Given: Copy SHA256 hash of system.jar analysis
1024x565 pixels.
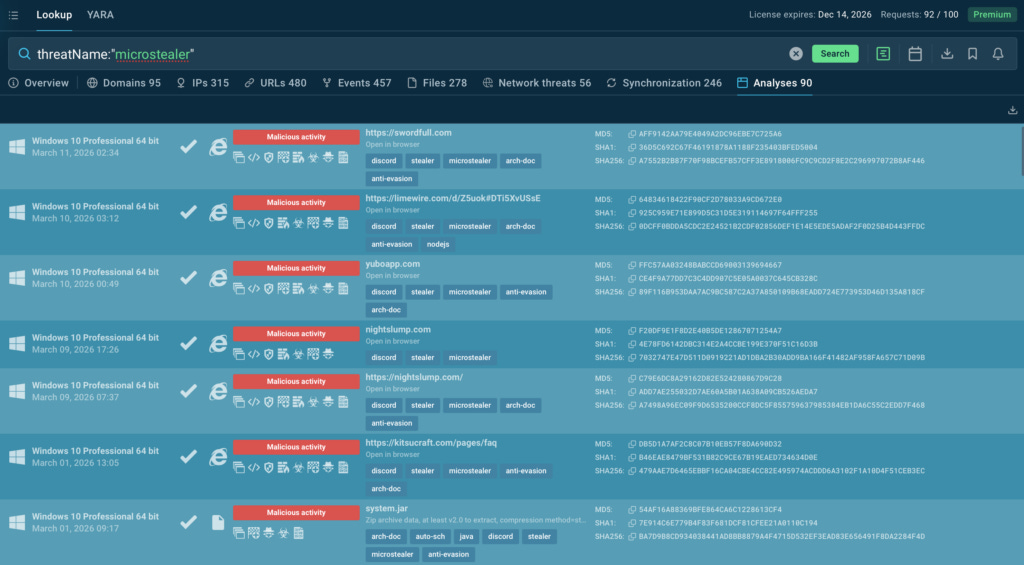Looking at the screenshot, I should tap(632, 536).
